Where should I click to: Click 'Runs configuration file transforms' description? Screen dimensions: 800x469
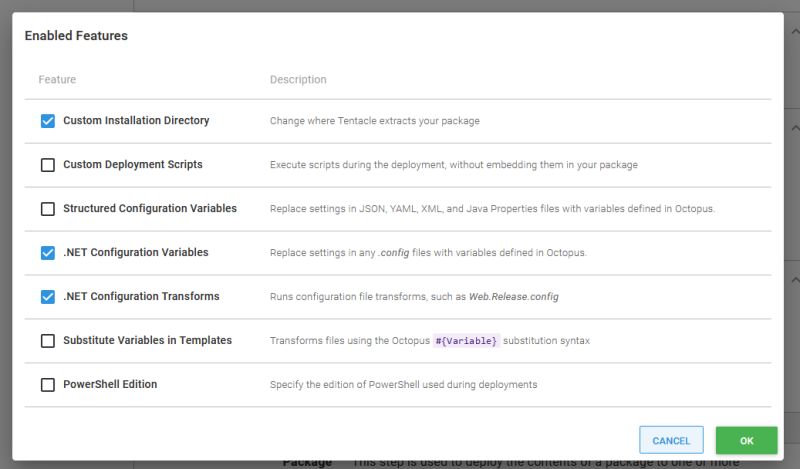414,297
